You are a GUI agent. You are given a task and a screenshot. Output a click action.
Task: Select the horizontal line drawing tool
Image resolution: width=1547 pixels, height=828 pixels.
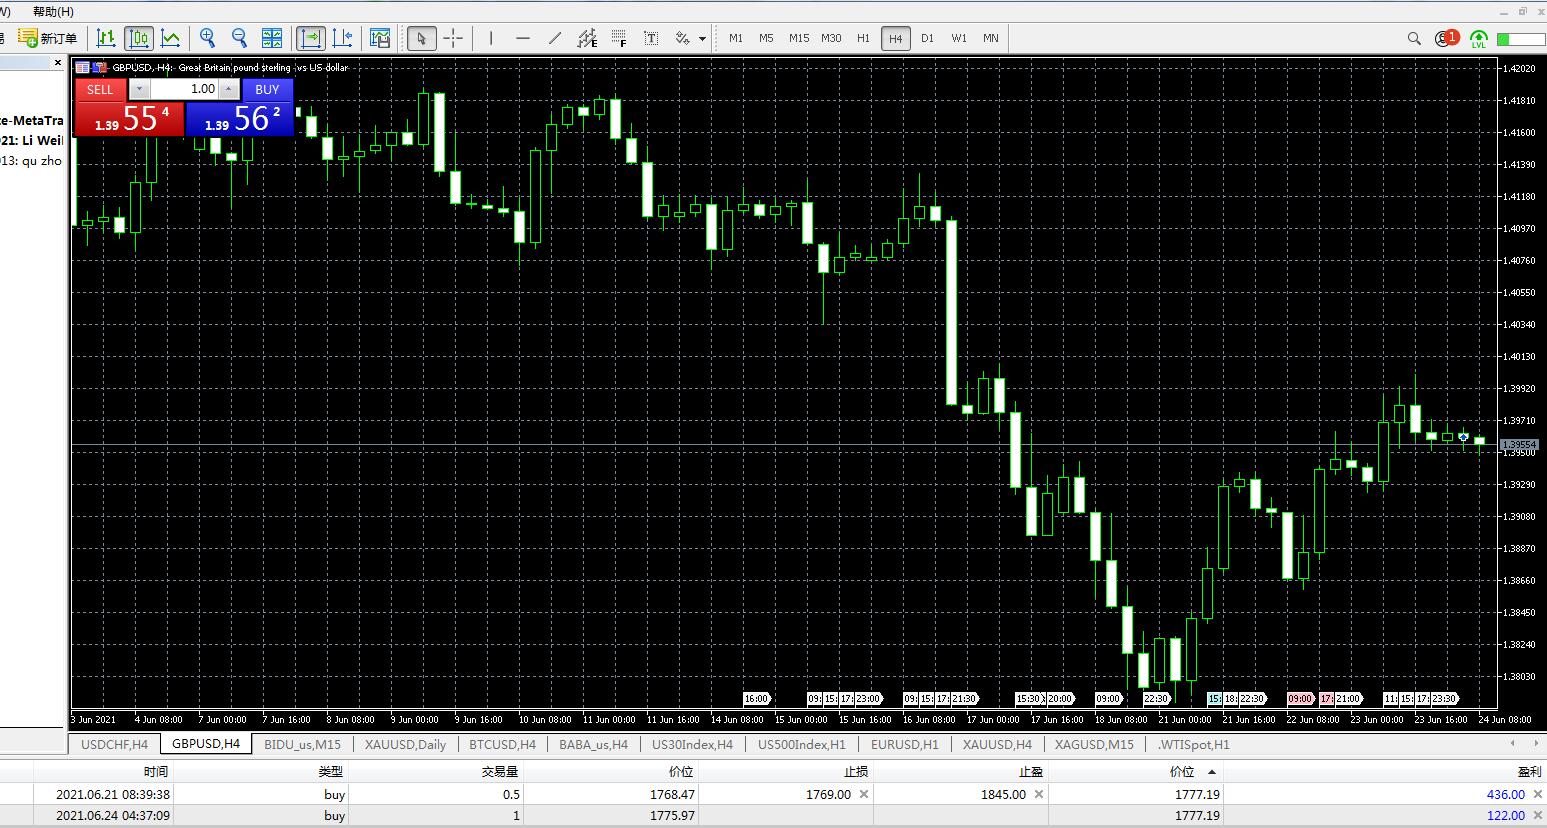(522, 38)
